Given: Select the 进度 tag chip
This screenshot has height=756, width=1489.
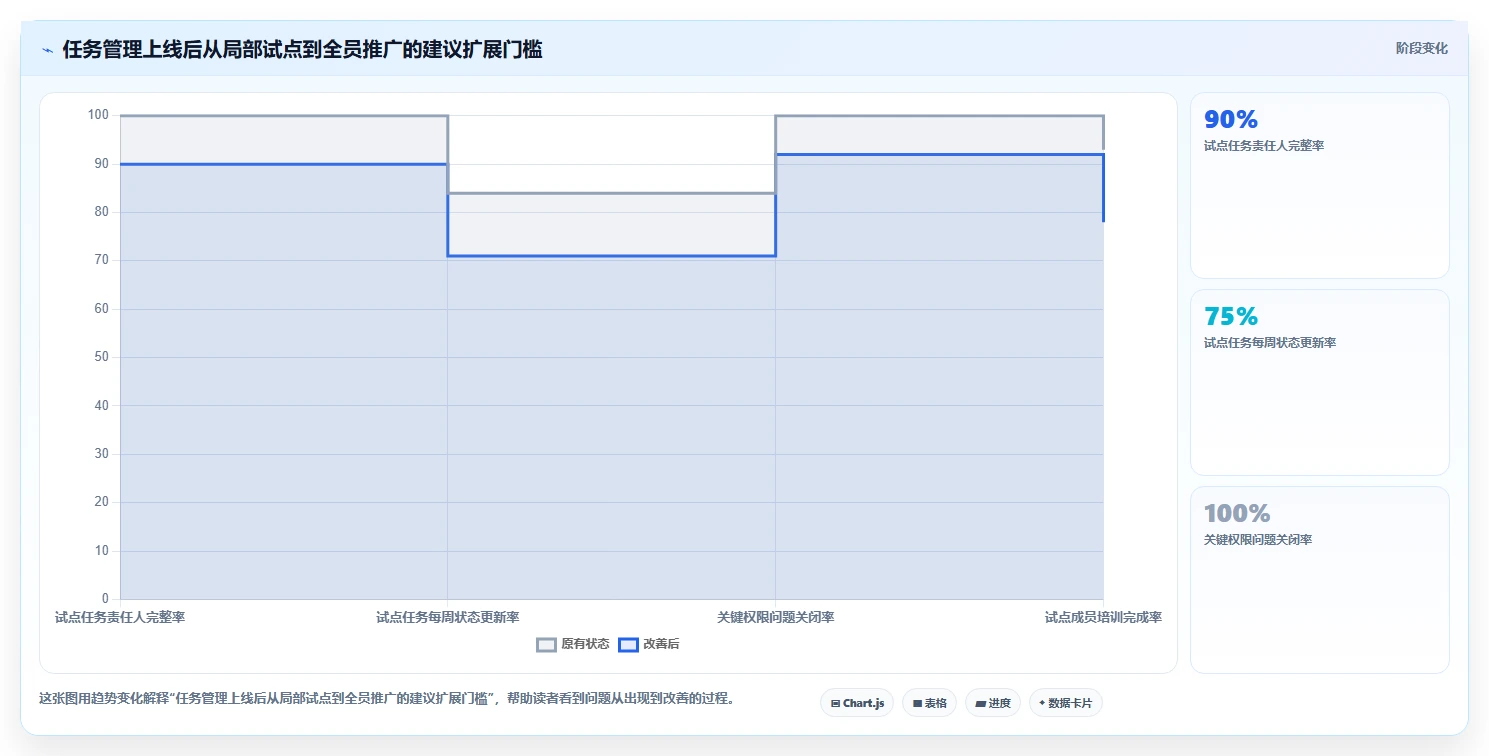Looking at the screenshot, I should [x=992, y=703].
